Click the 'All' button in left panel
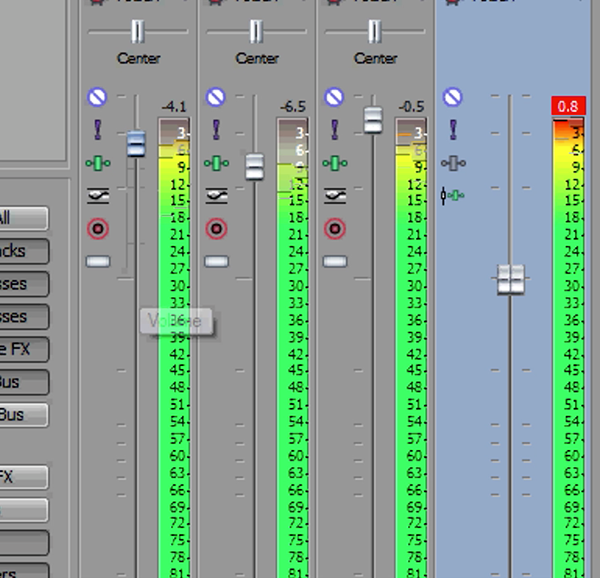Viewport: 600px width, 578px height. point(24,218)
